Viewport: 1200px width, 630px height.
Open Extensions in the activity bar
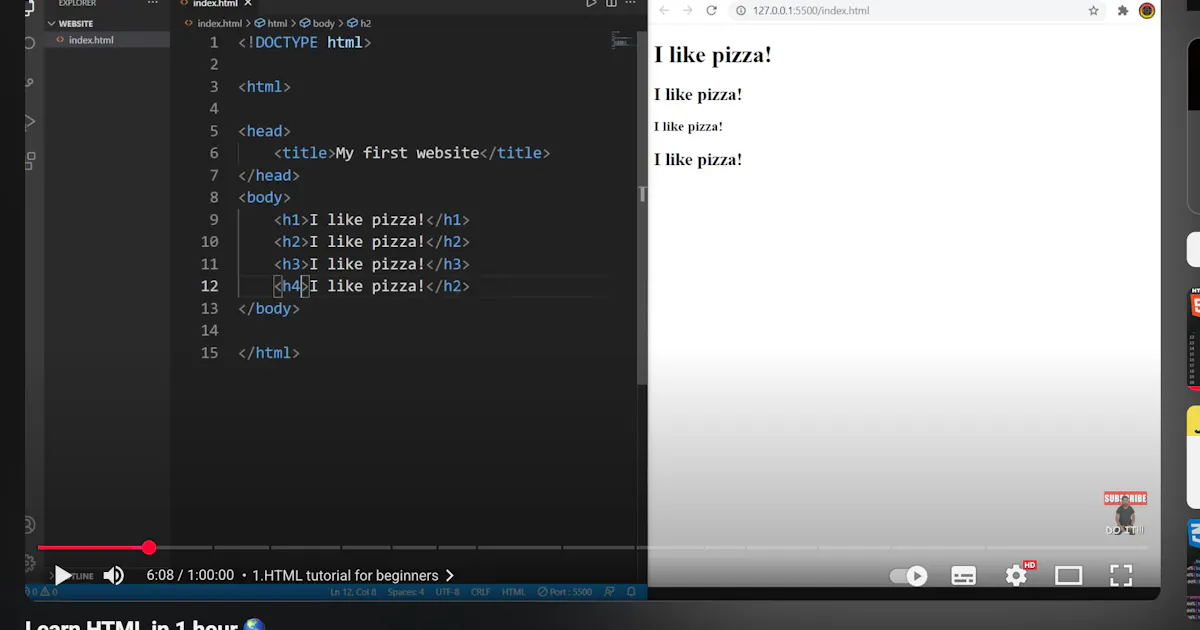29,160
